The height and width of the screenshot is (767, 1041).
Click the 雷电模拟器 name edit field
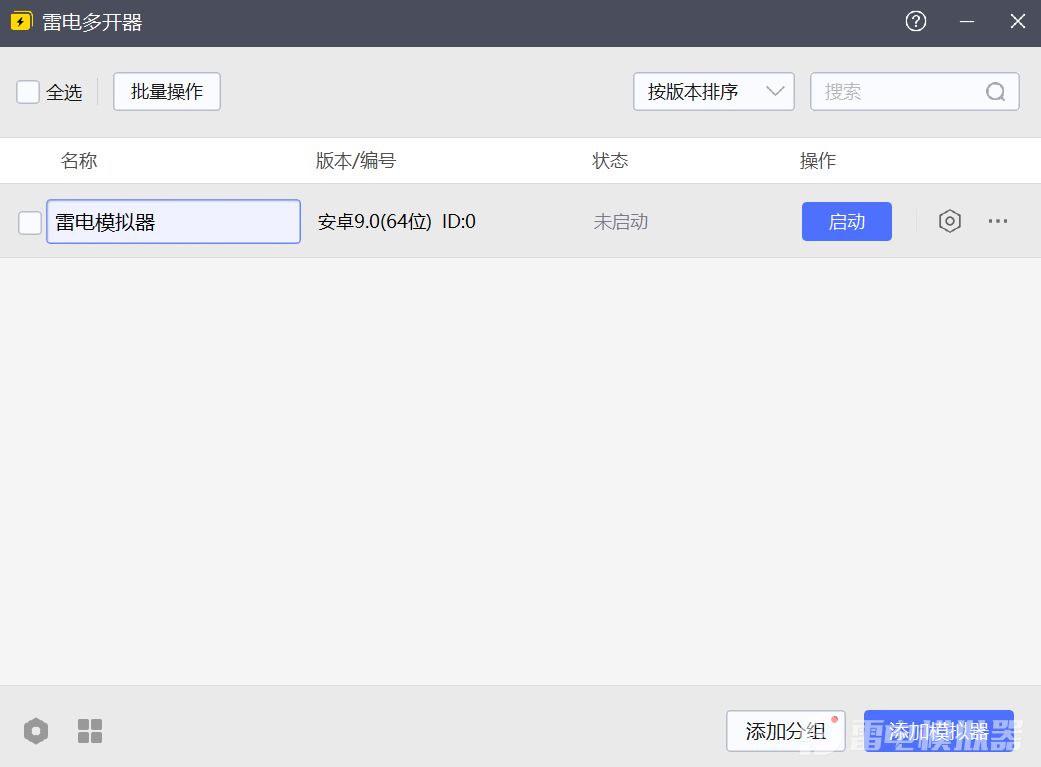[x=173, y=222]
